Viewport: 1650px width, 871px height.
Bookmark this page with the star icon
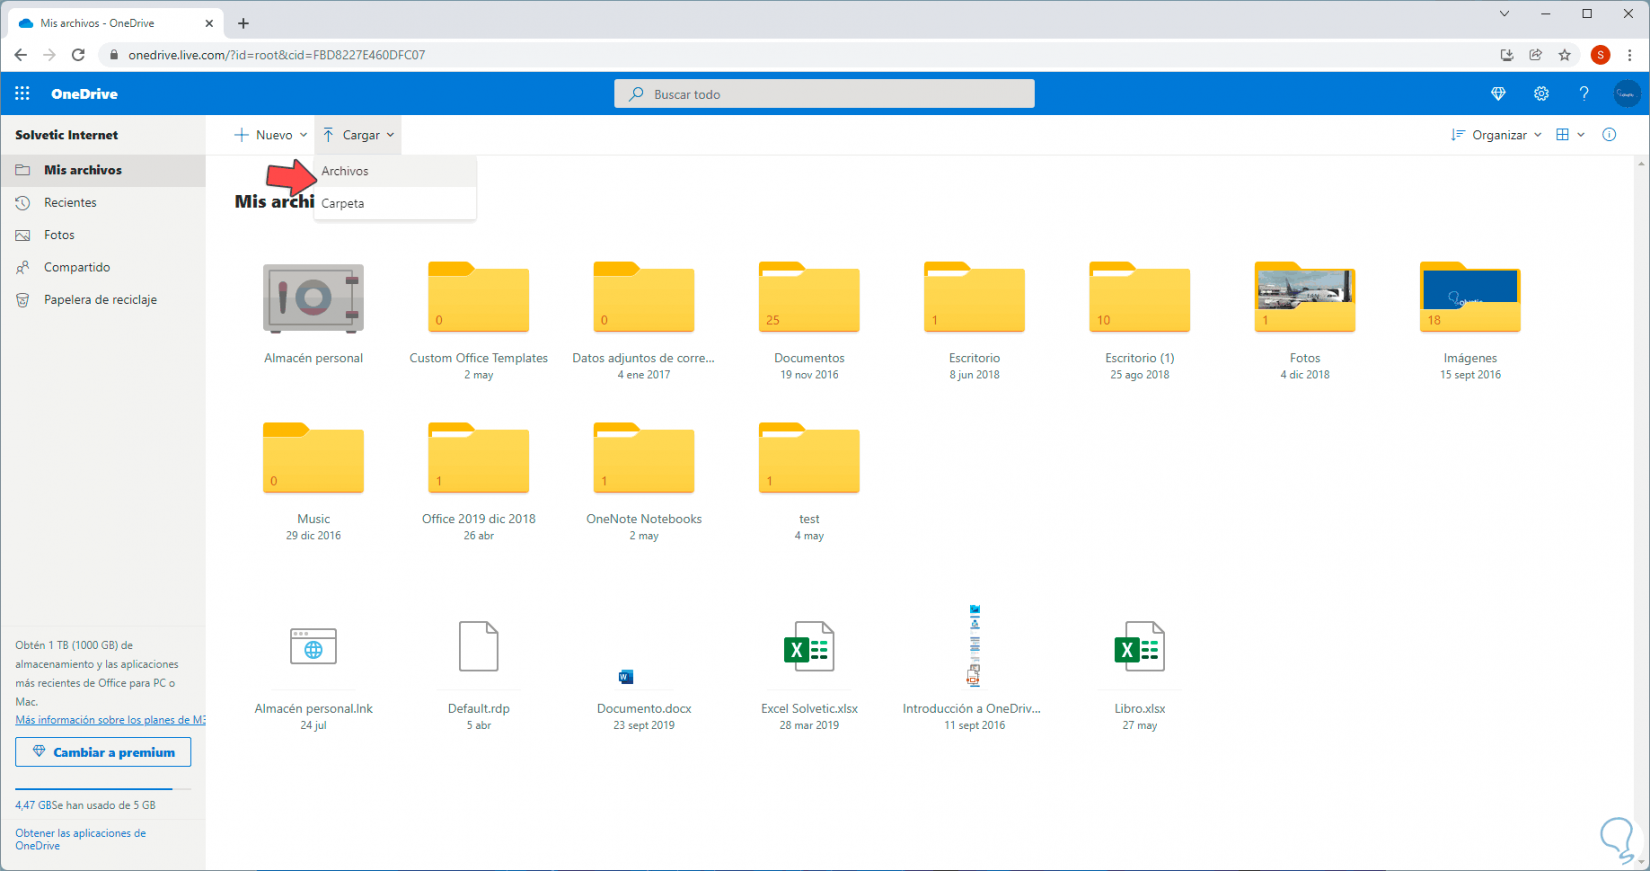1565,55
